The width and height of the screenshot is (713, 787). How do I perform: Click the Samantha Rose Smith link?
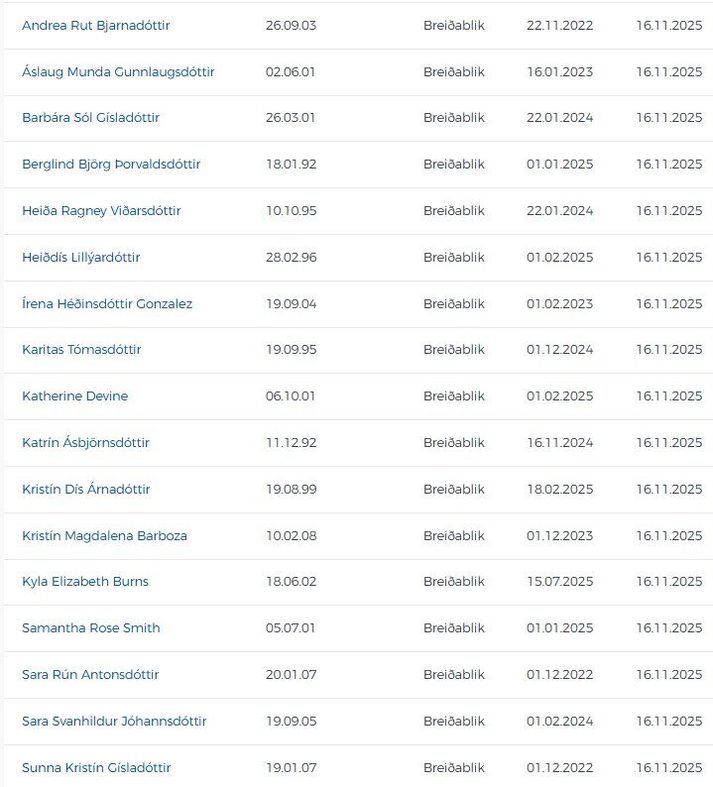pyautogui.click(x=91, y=628)
